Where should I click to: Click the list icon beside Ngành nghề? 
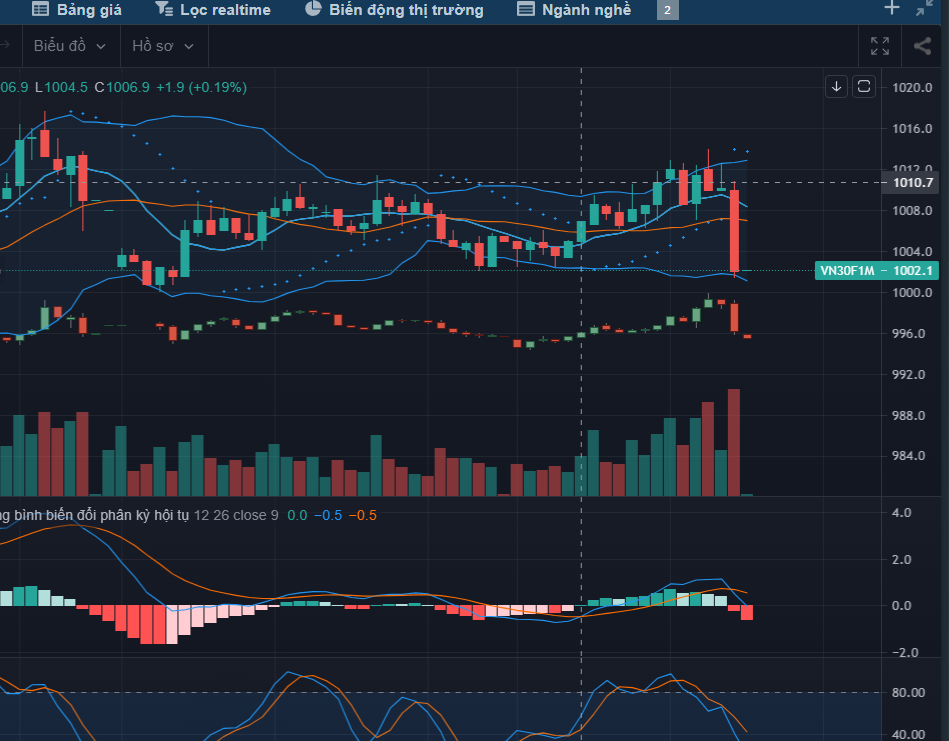[525, 9]
